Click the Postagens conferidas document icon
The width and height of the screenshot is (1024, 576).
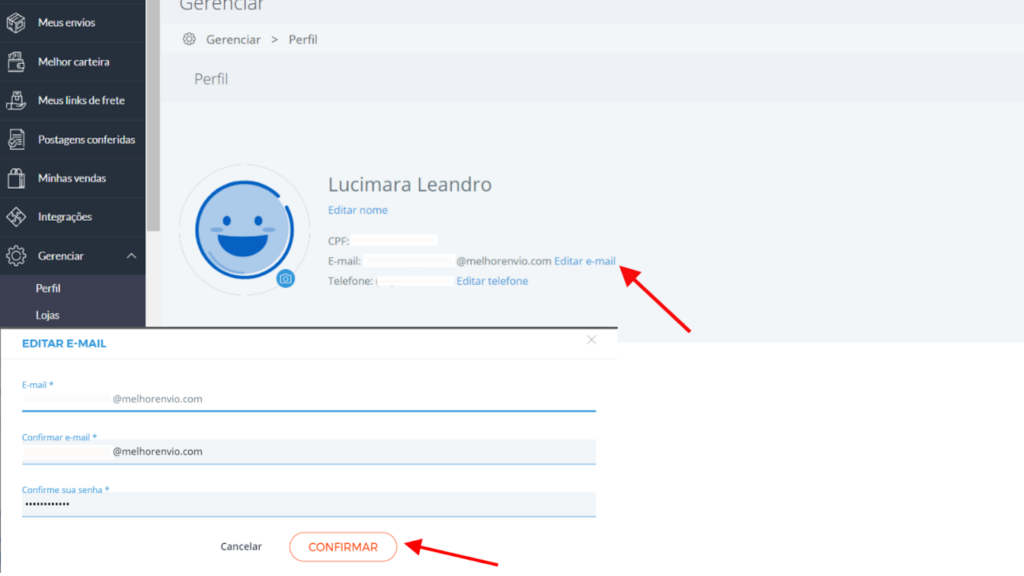[x=16, y=139]
